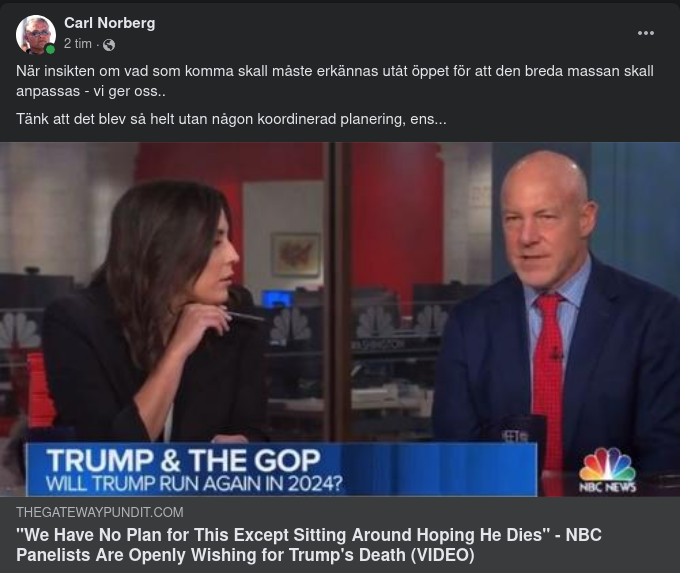Open the 'We Have No Plan for This' headline
680x573 pixels.
[x=309, y=545]
